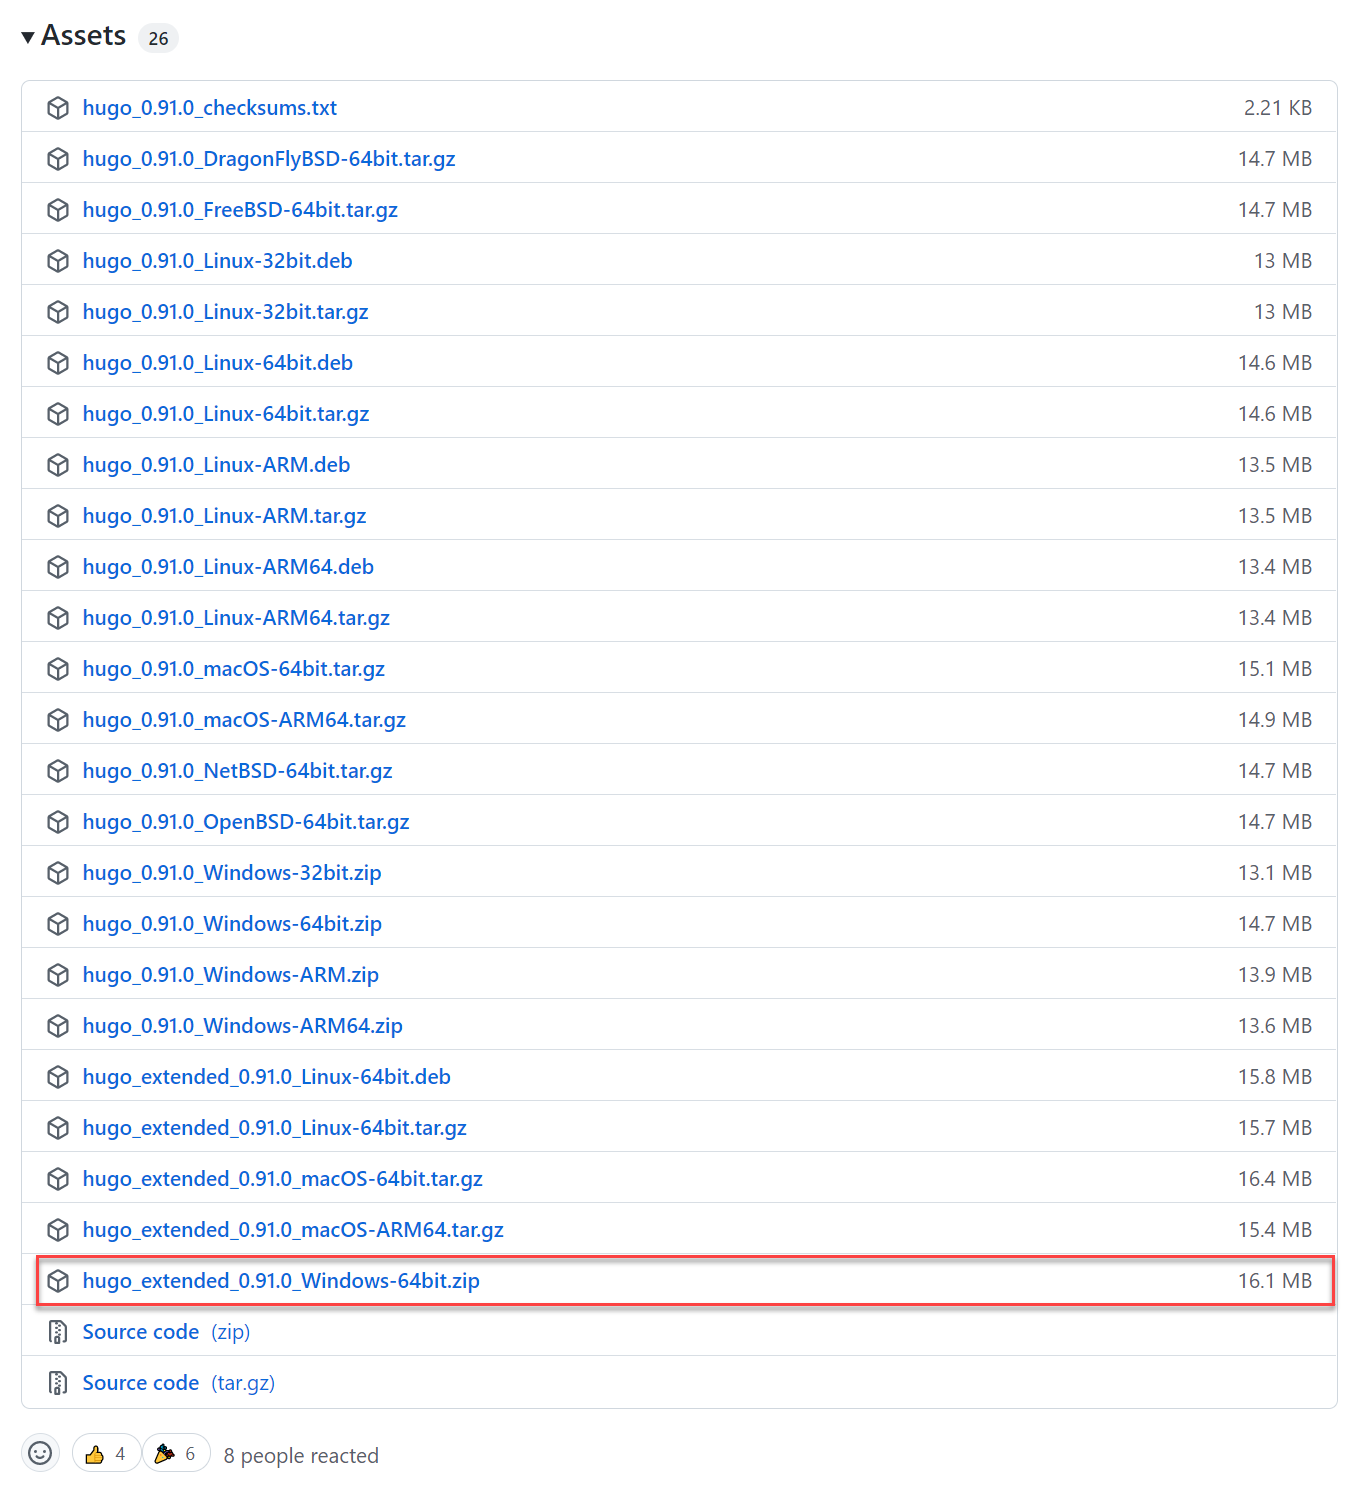Viewport: 1351px width, 1489px height.
Task: Download hugo_0.91.0_Linux-64bit.deb
Action: (218, 362)
